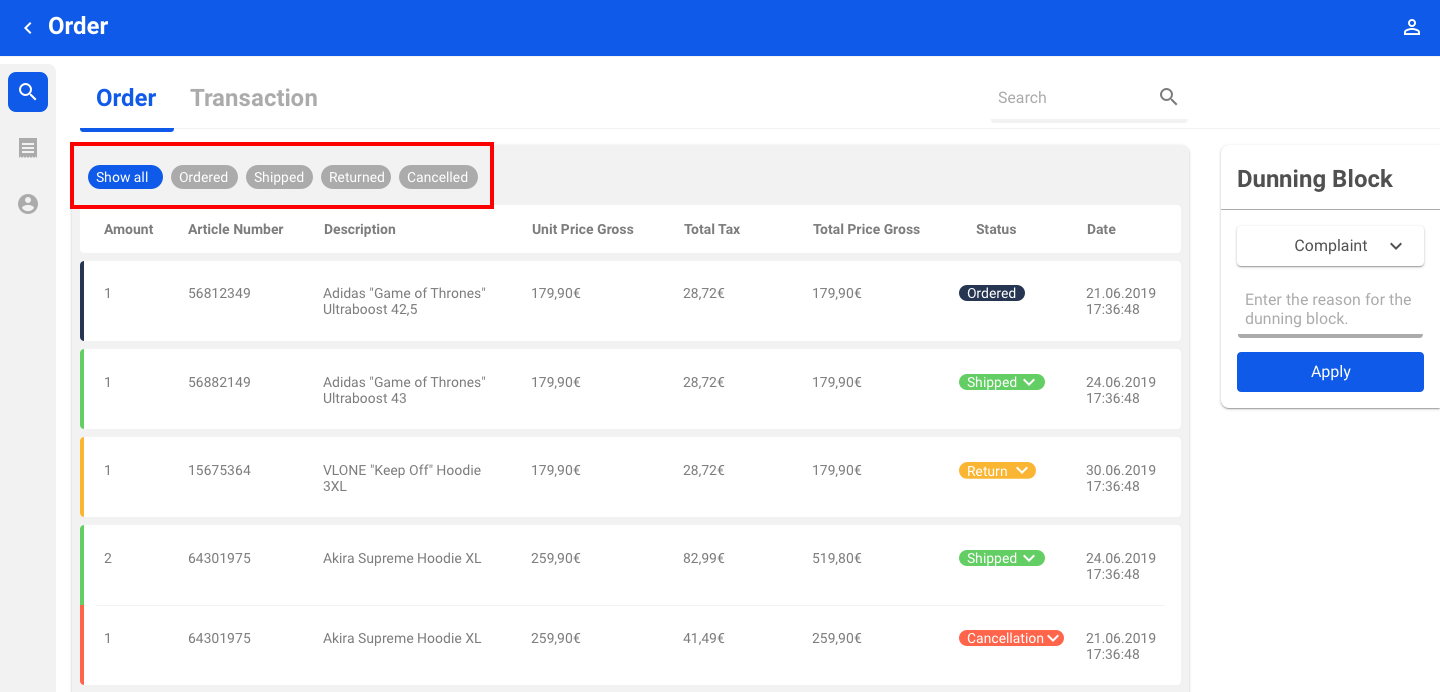Screen dimensions: 1440x692
Task: Expand the Complaint dropdown
Action: click(x=1330, y=246)
